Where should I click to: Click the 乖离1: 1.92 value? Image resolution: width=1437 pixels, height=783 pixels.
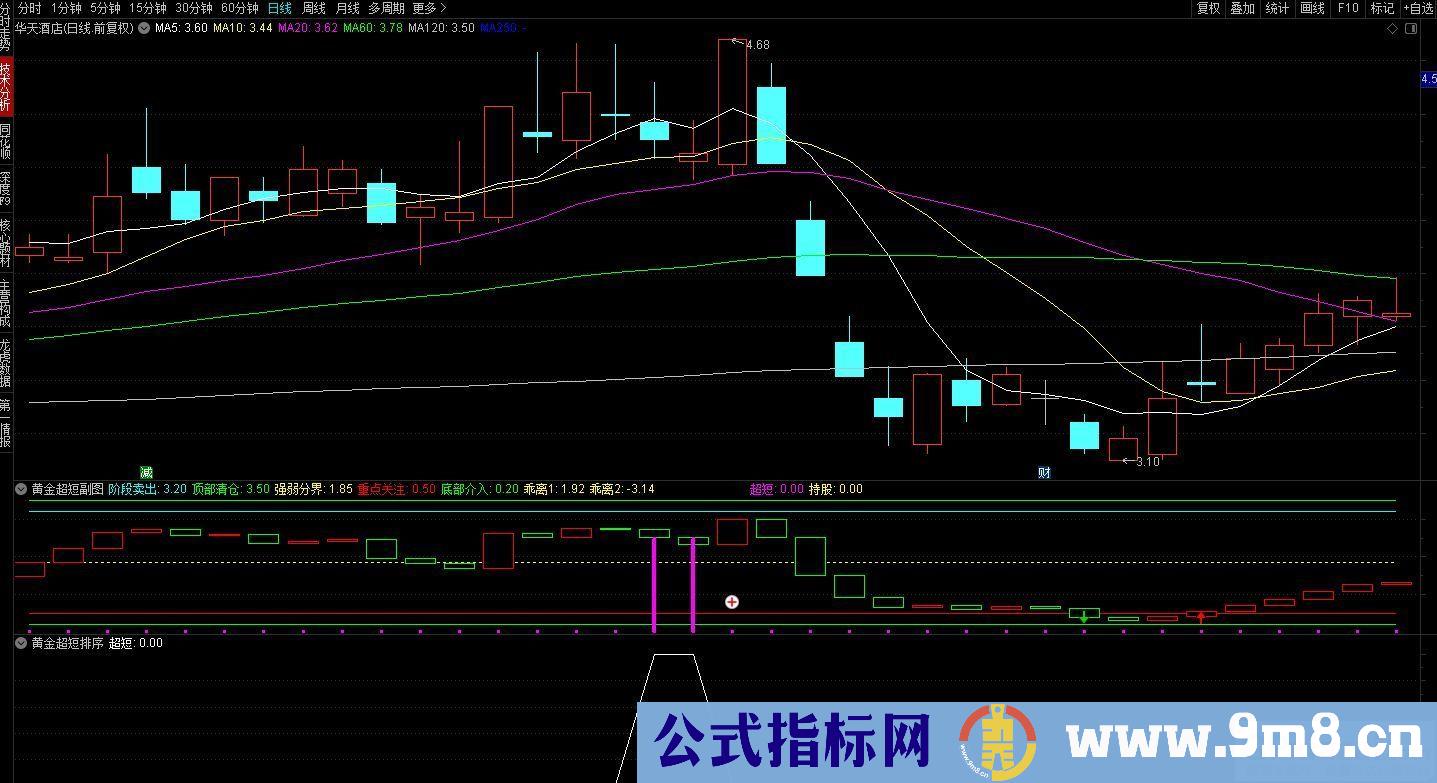click(x=554, y=489)
